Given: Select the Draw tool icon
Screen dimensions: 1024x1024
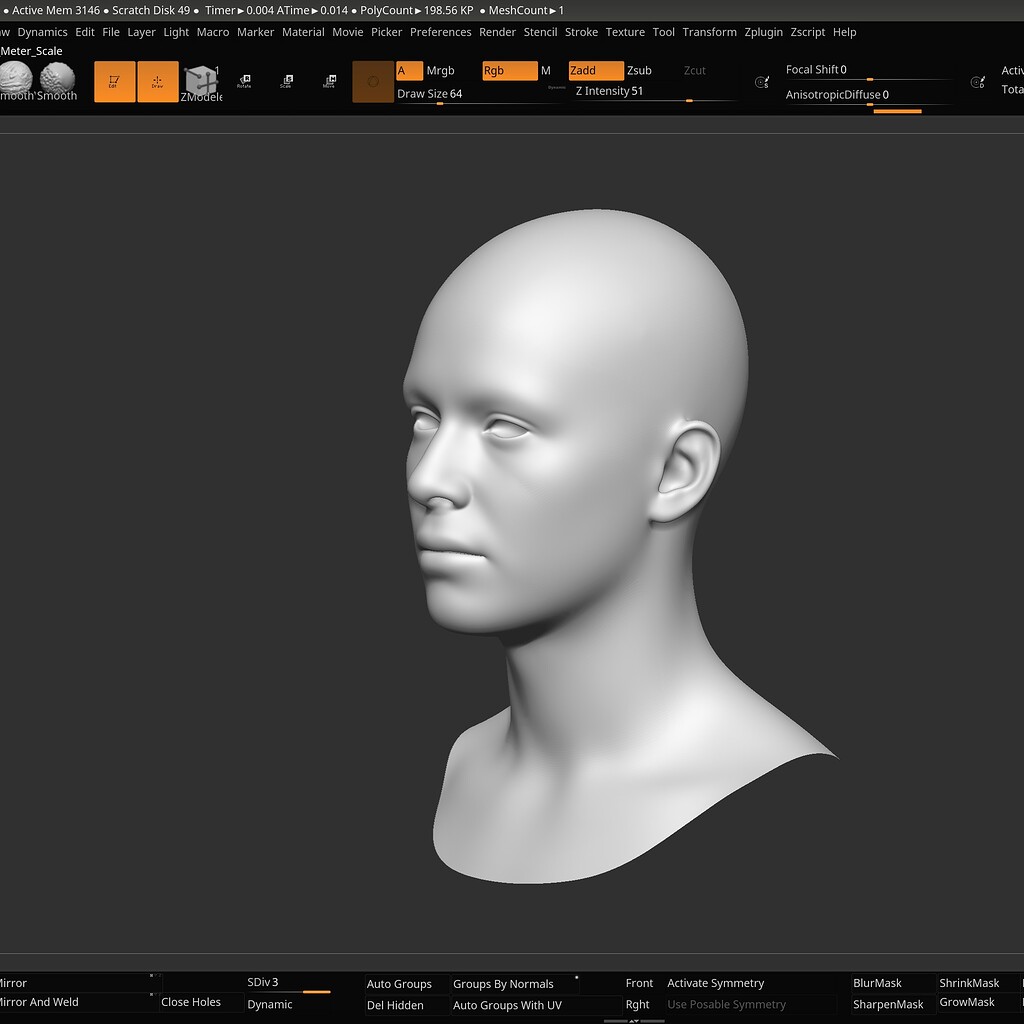Looking at the screenshot, I should pyautogui.click(x=157, y=82).
